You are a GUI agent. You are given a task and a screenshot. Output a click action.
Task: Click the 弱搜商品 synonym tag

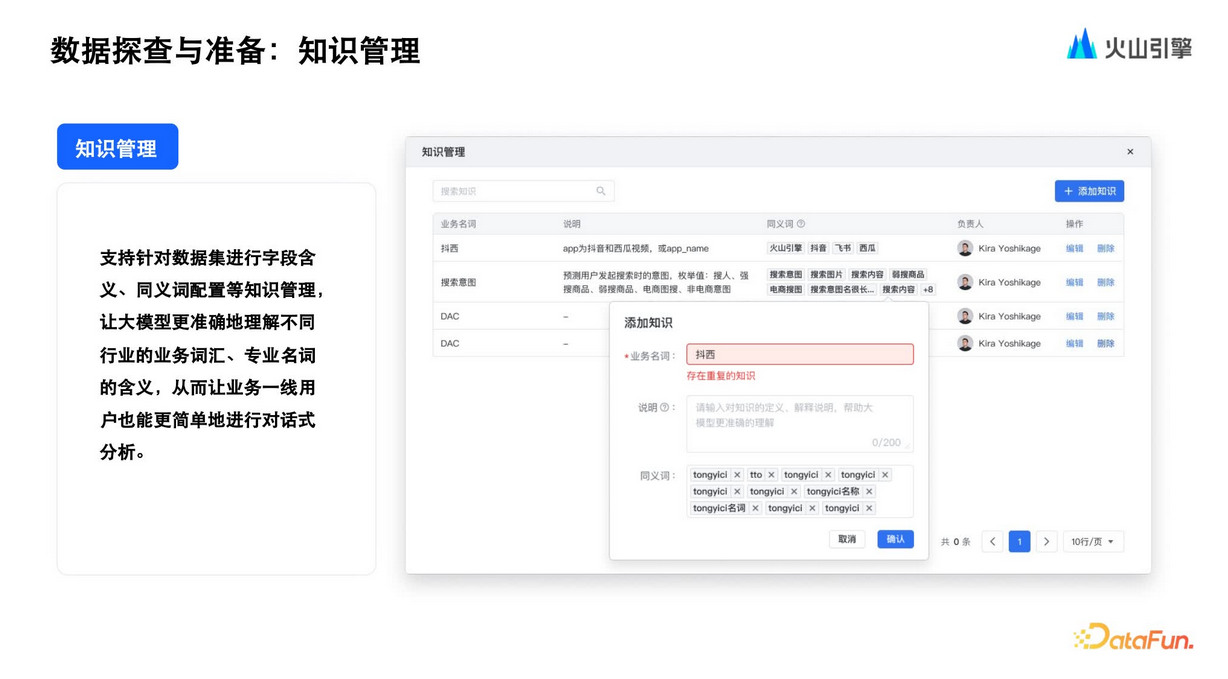tap(908, 274)
